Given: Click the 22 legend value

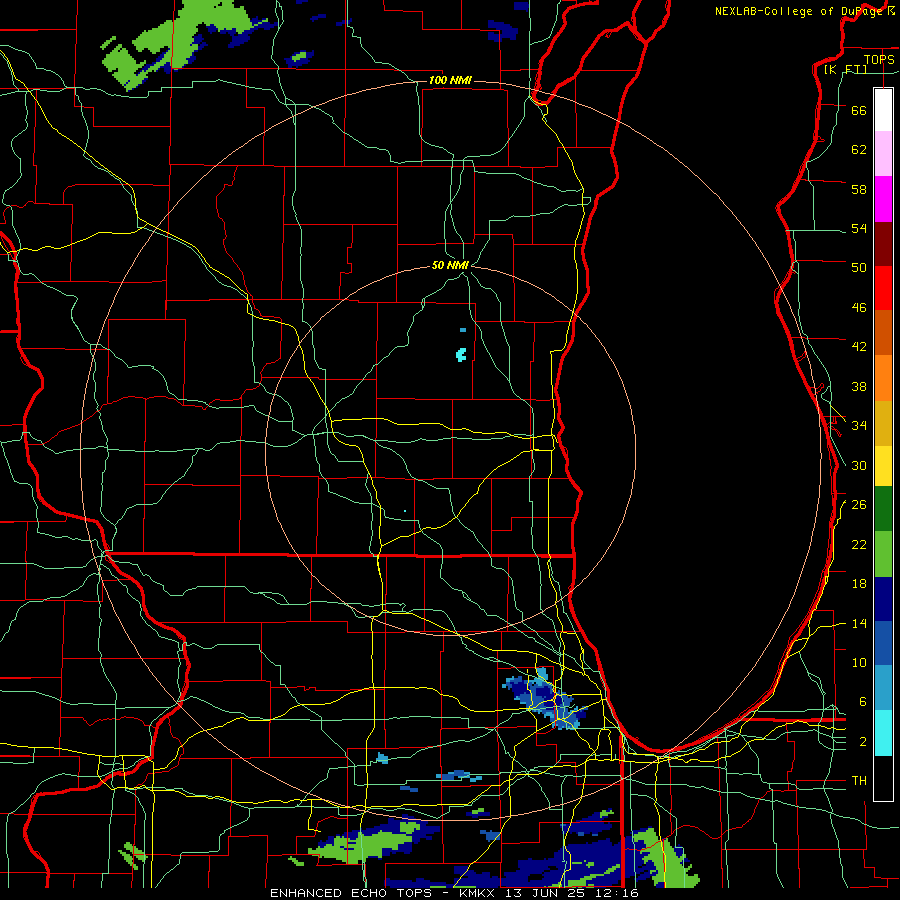Looking at the screenshot, I should pos(859,545).
